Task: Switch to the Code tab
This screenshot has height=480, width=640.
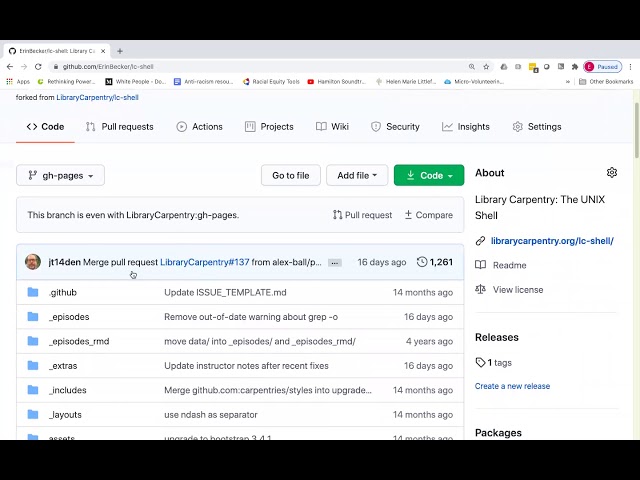Action: (x=45, y=127)
